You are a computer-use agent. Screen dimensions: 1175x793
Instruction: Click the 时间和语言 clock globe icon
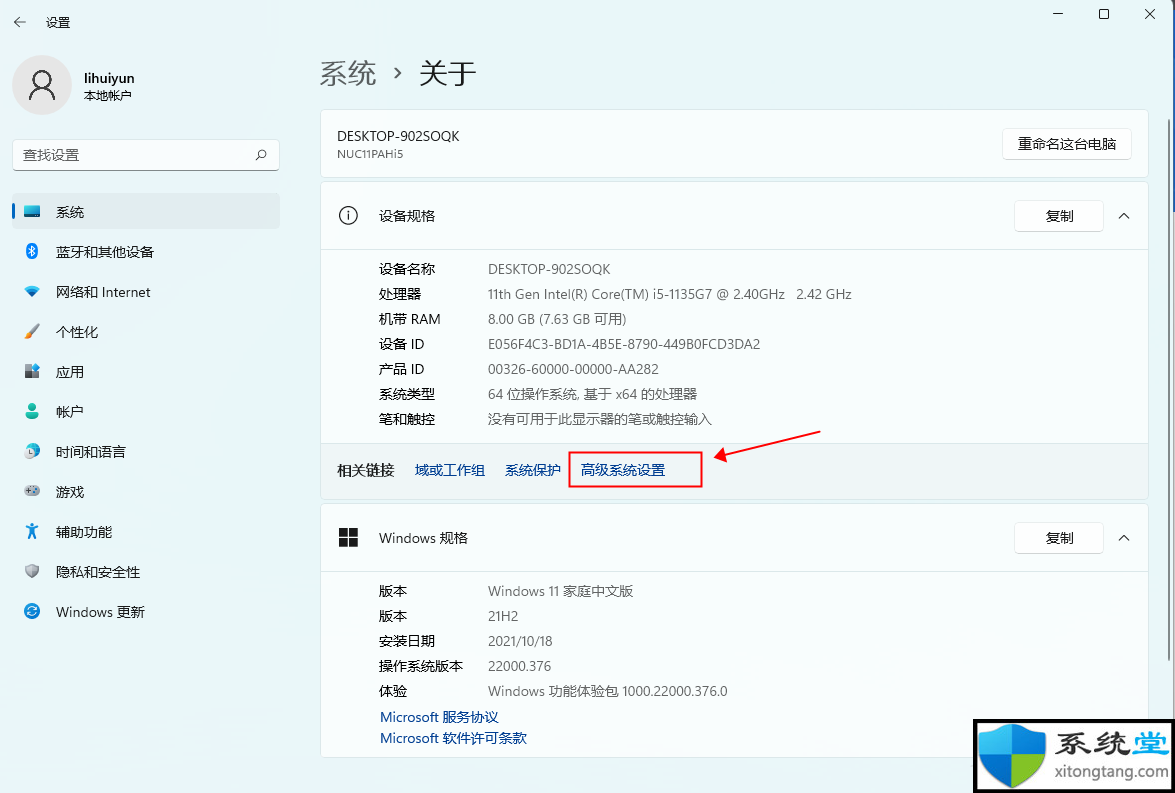pyautogui.click(x=32, y=452)
